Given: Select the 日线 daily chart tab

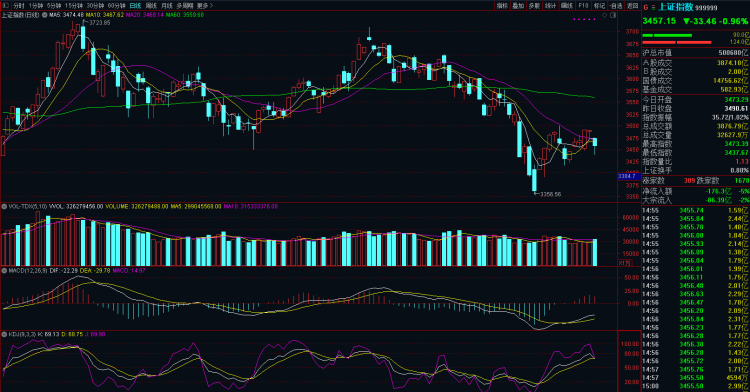Looking at the screenshot, I should click(135, 6).
